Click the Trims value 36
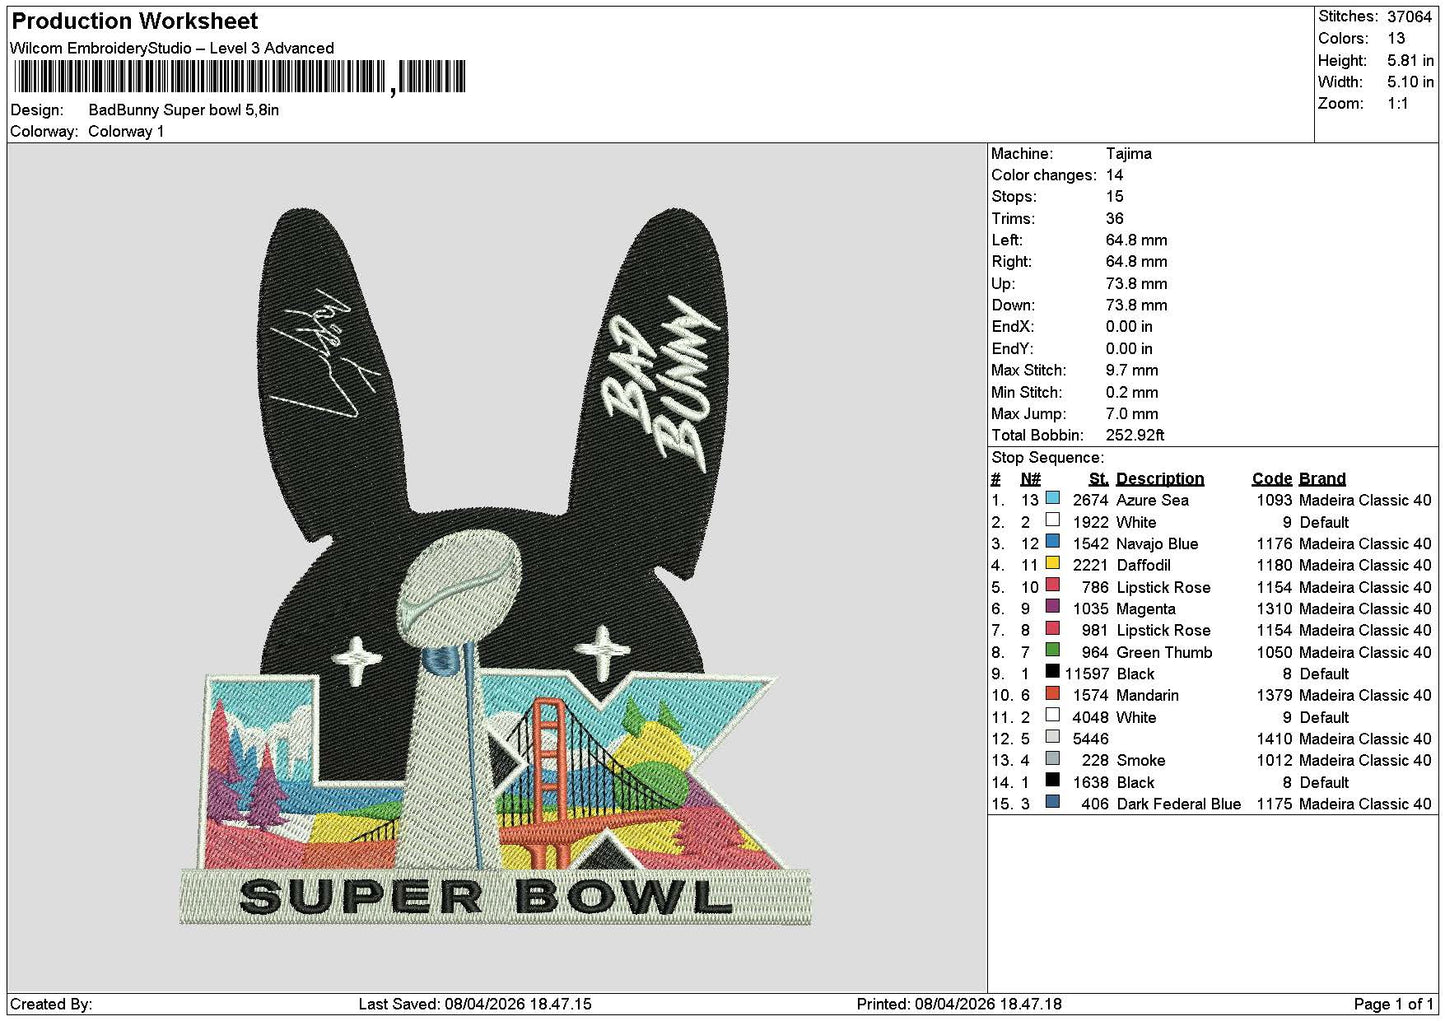Viewport: 1445px width, 1021px height. [1115, 219]
